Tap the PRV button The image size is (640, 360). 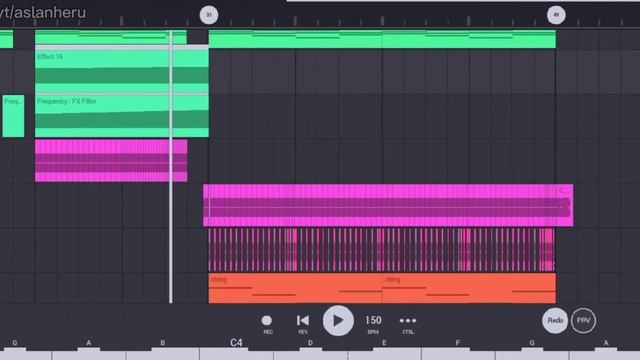coord(583,320)
